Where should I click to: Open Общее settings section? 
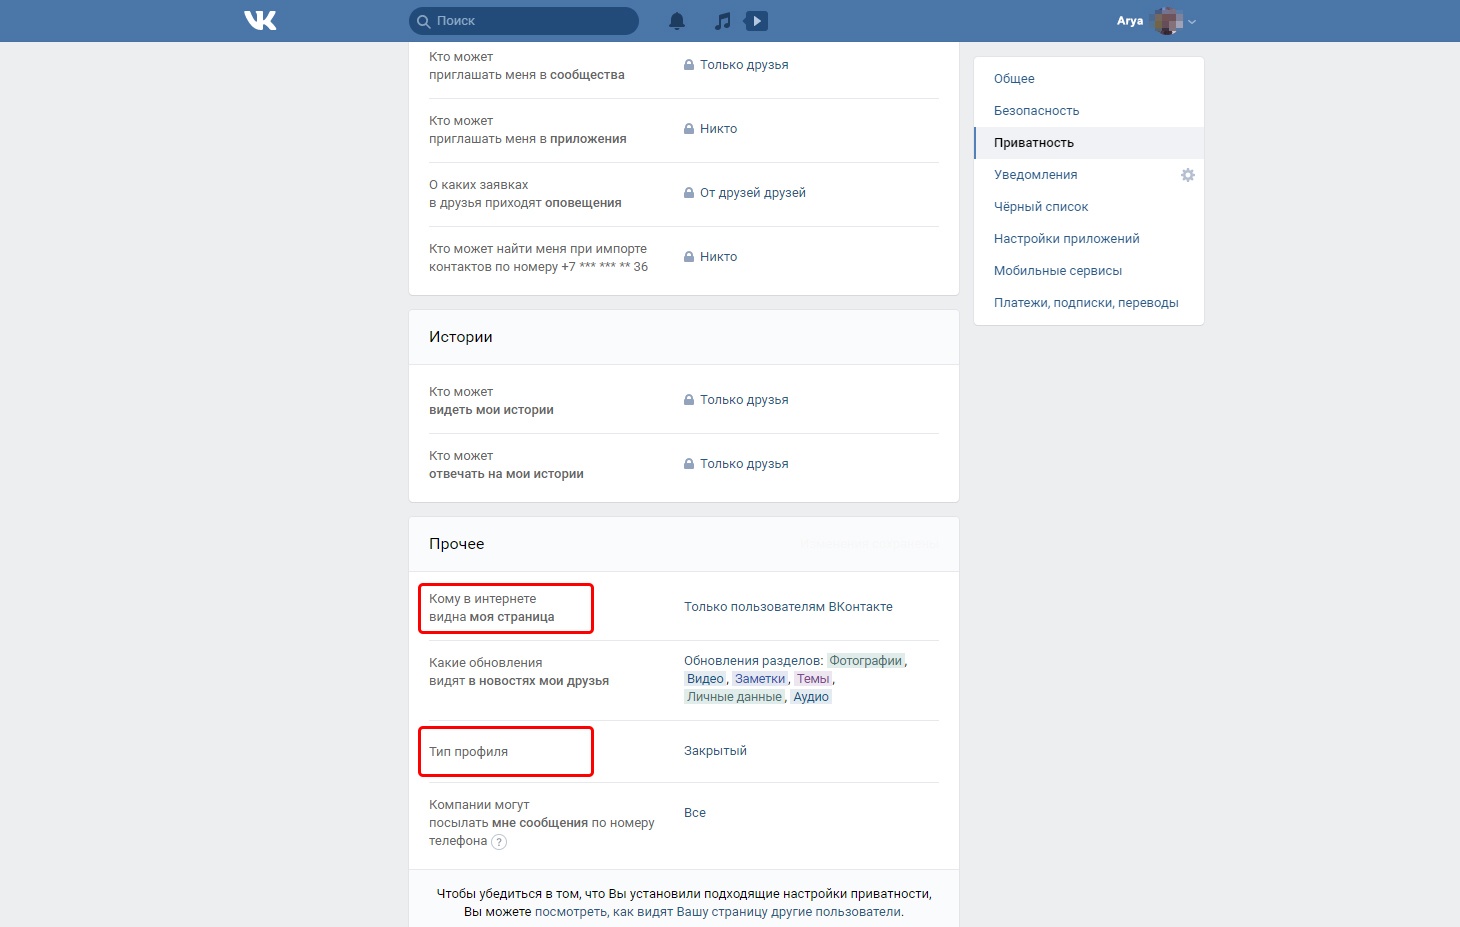tap(1089, 79)
